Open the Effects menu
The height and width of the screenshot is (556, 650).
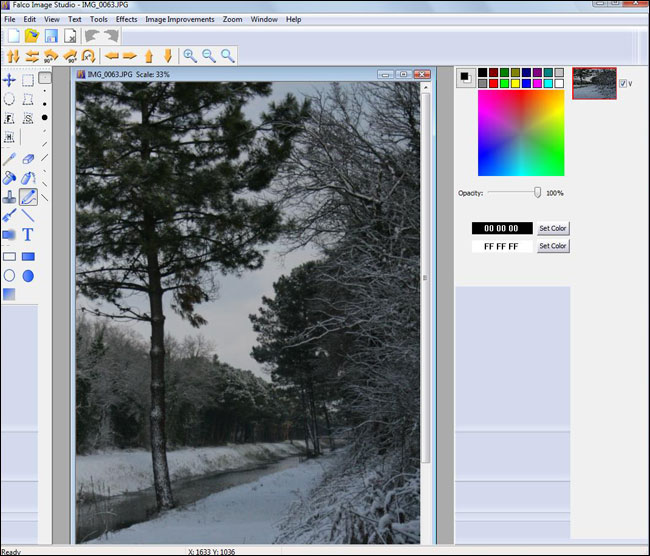point(126,19)
